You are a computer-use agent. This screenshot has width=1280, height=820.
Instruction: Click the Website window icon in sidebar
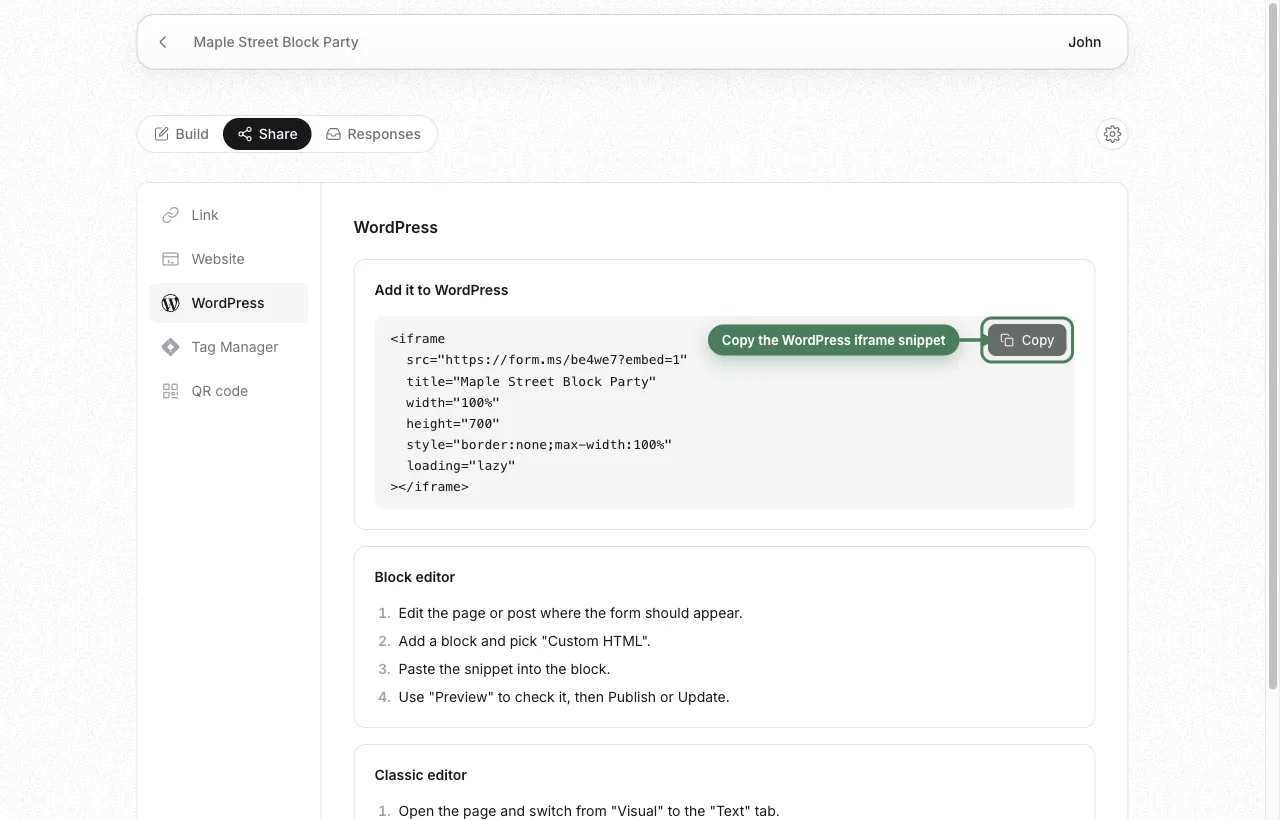(x=171, y=259)
